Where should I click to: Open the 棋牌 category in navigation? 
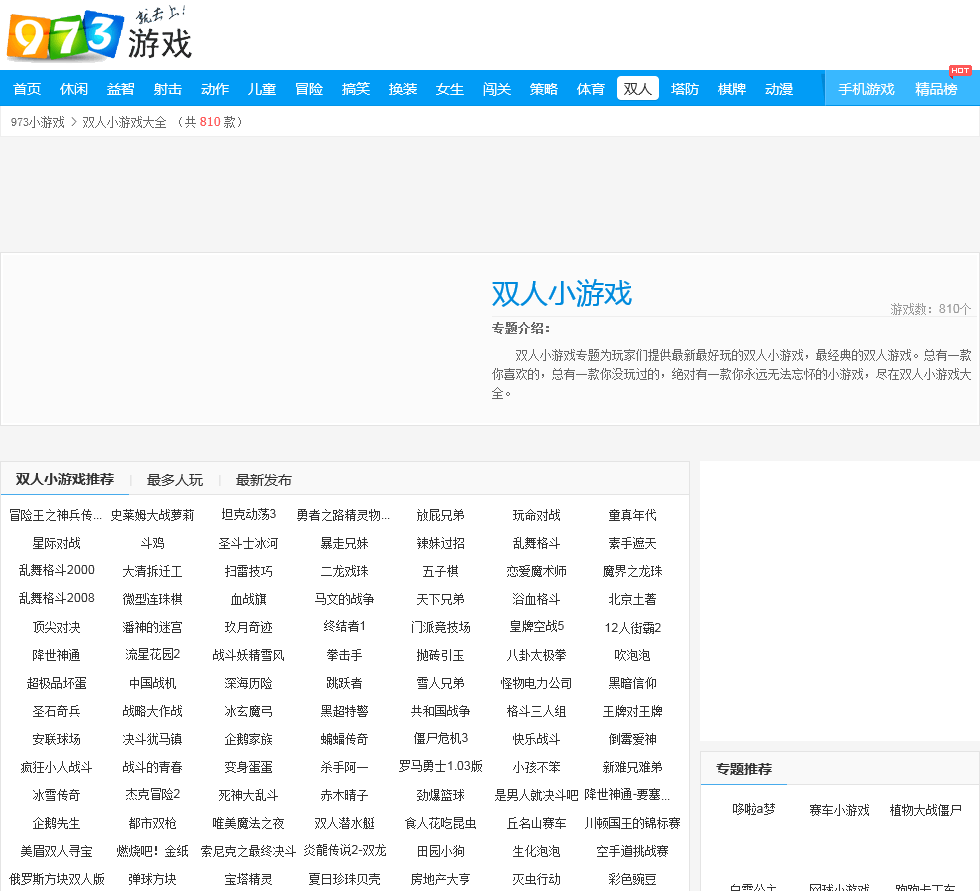tap(732, 89)
